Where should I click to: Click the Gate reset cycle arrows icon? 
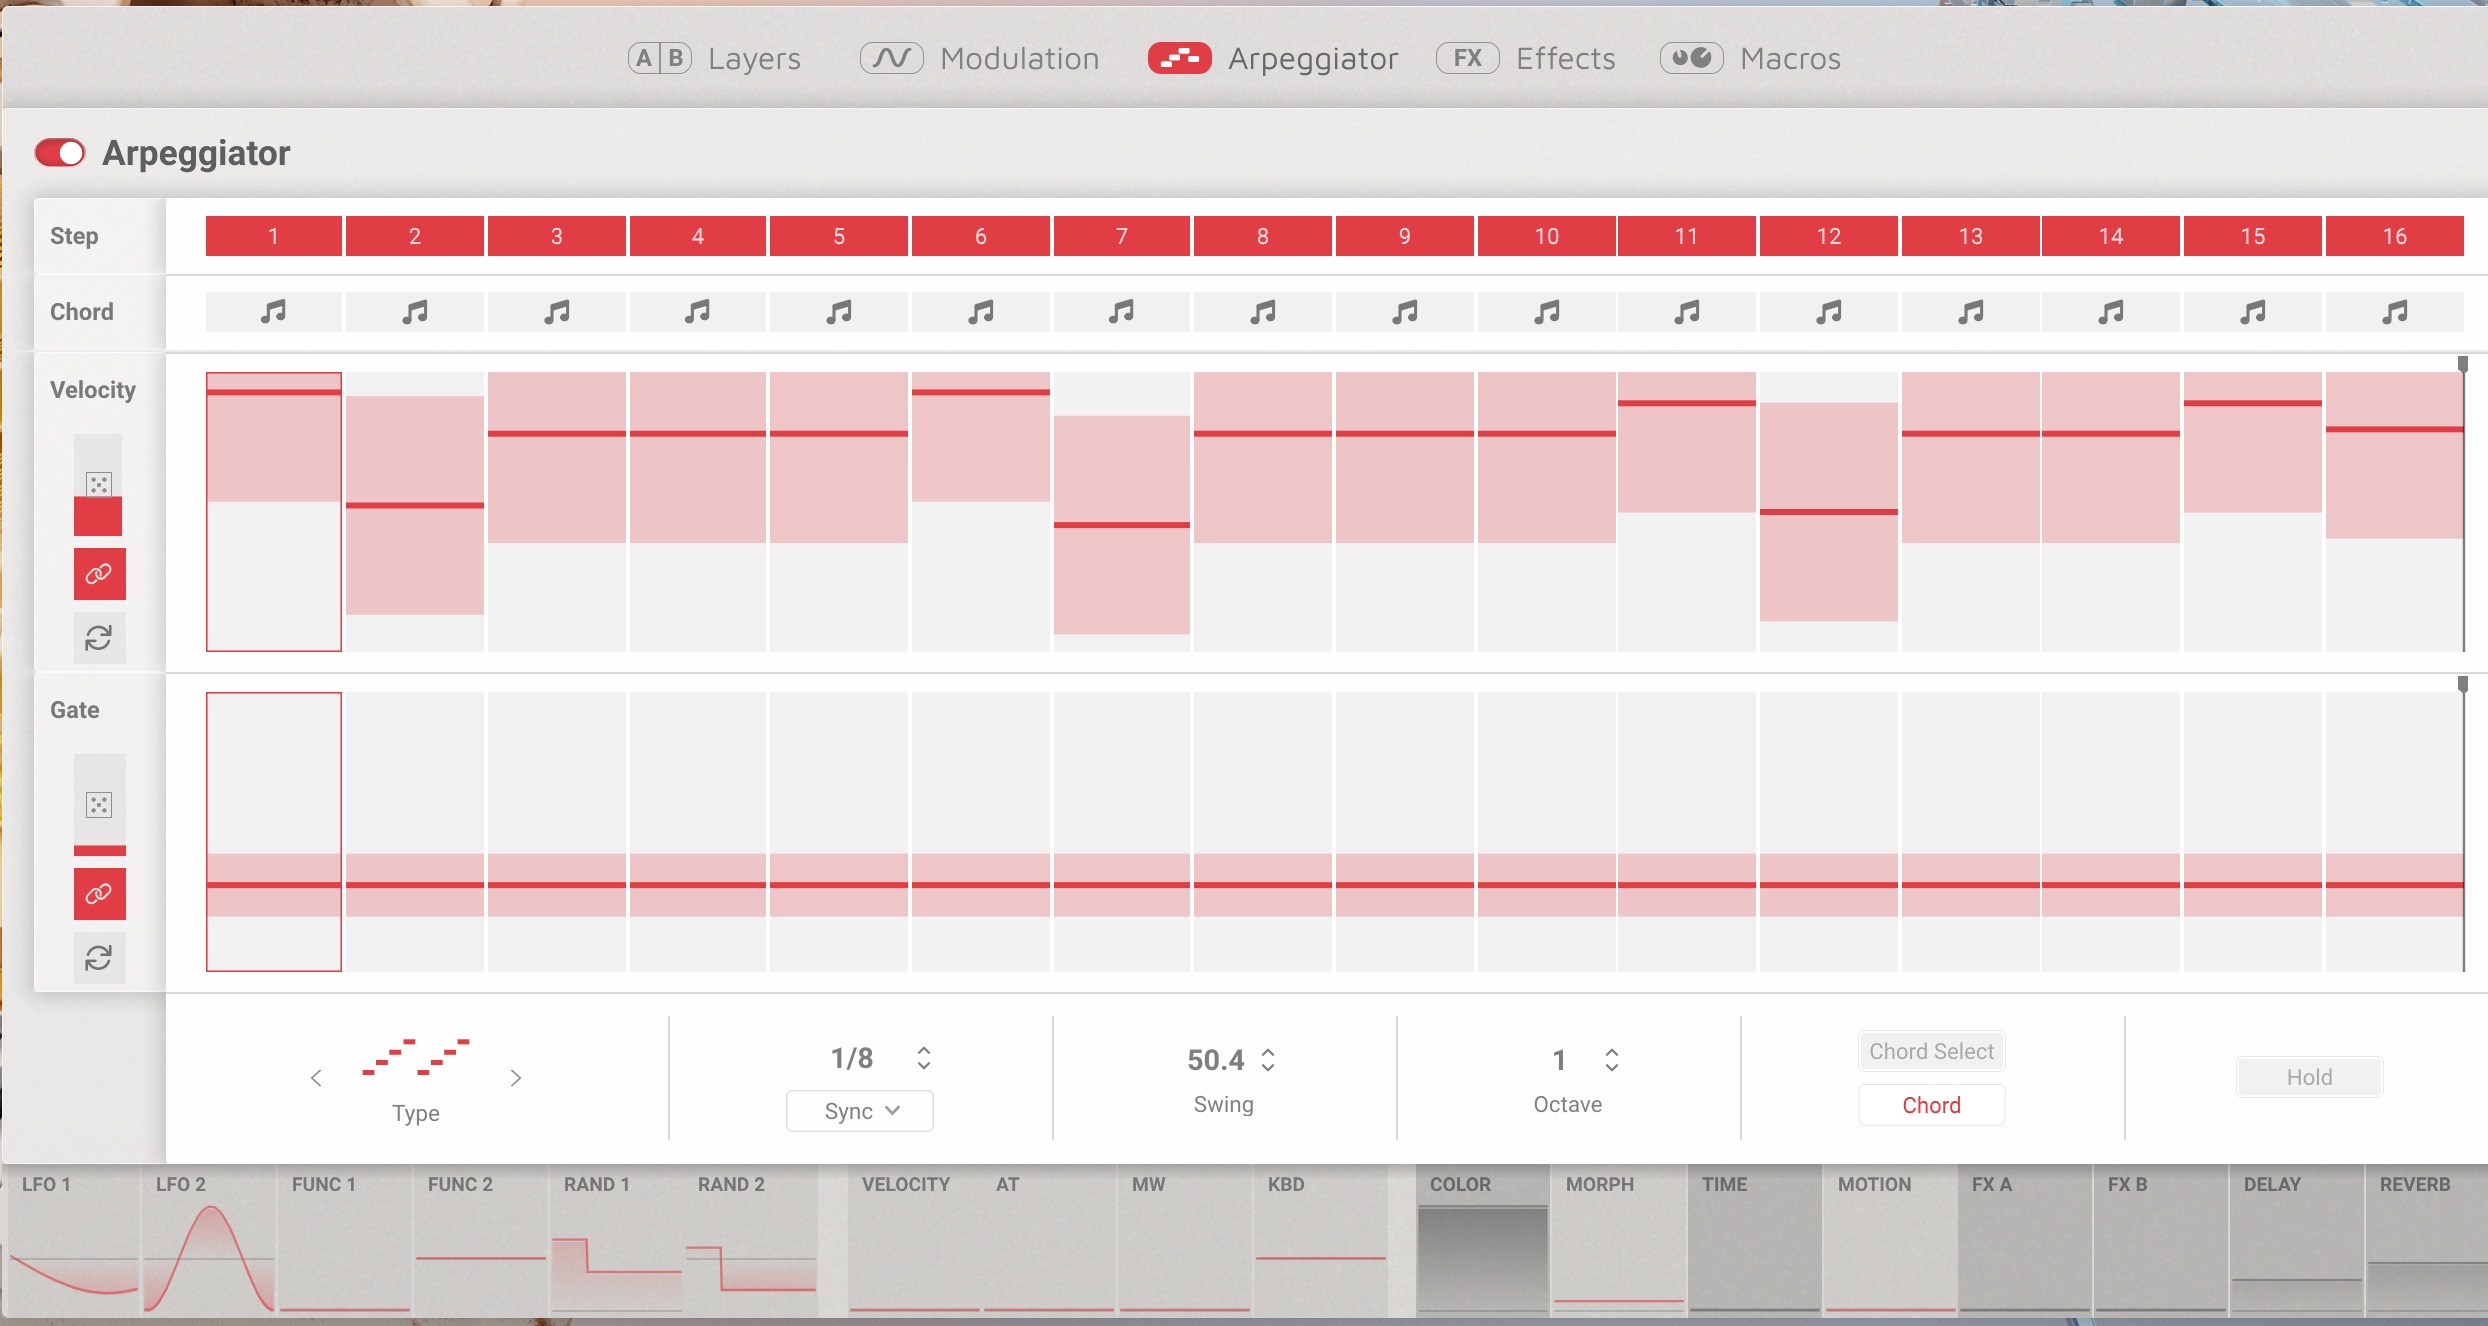pyautogui.click(x=99, y=958)
